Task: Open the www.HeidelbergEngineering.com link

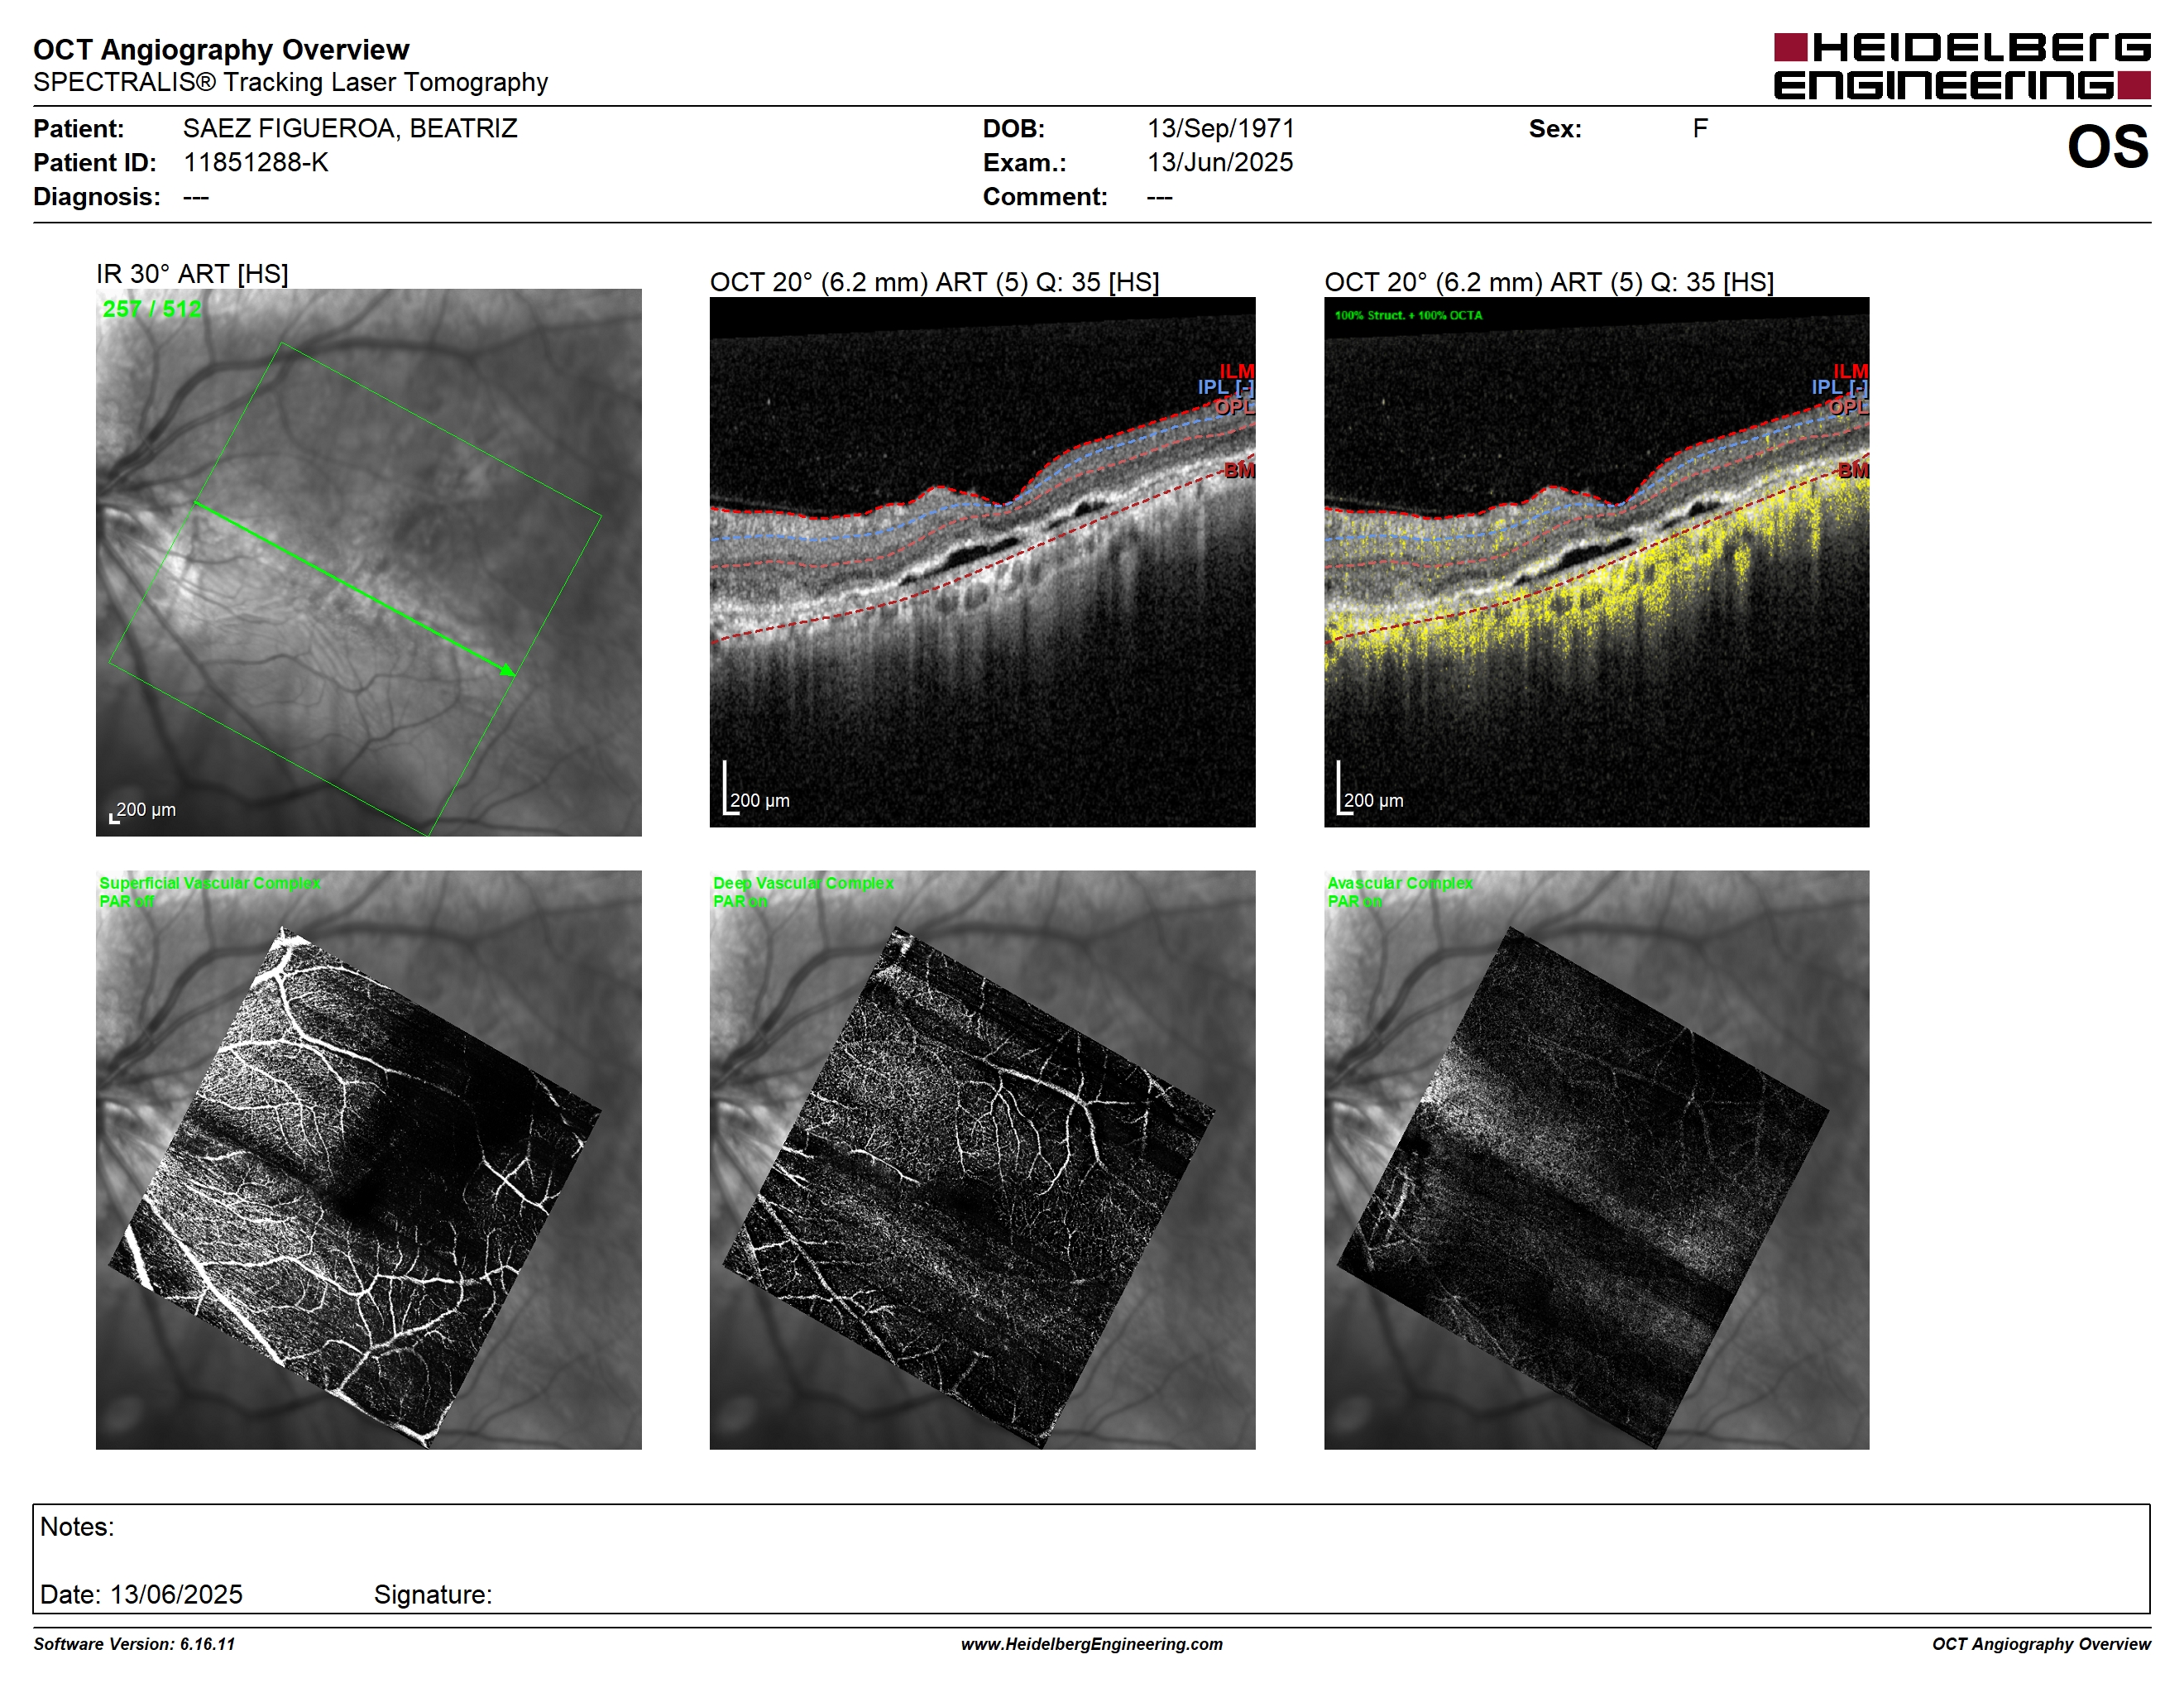Action: [1092, 1644]
